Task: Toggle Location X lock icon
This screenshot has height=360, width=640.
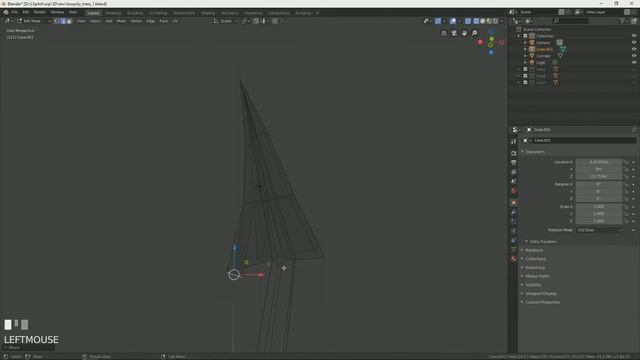Action: point(626,162)
